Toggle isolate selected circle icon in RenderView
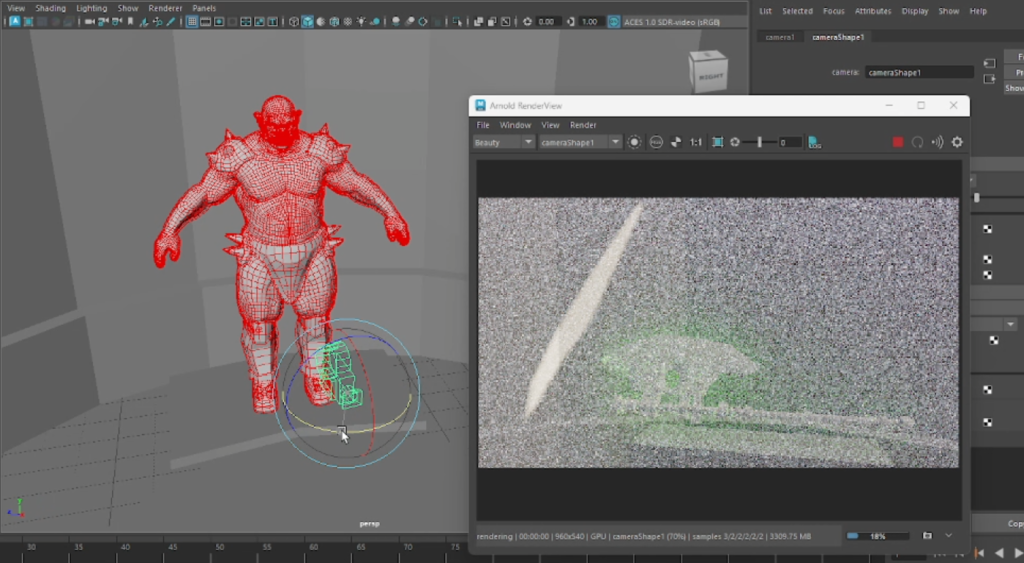This screenshot has height=563, width=1024. [x=634, y=142]
